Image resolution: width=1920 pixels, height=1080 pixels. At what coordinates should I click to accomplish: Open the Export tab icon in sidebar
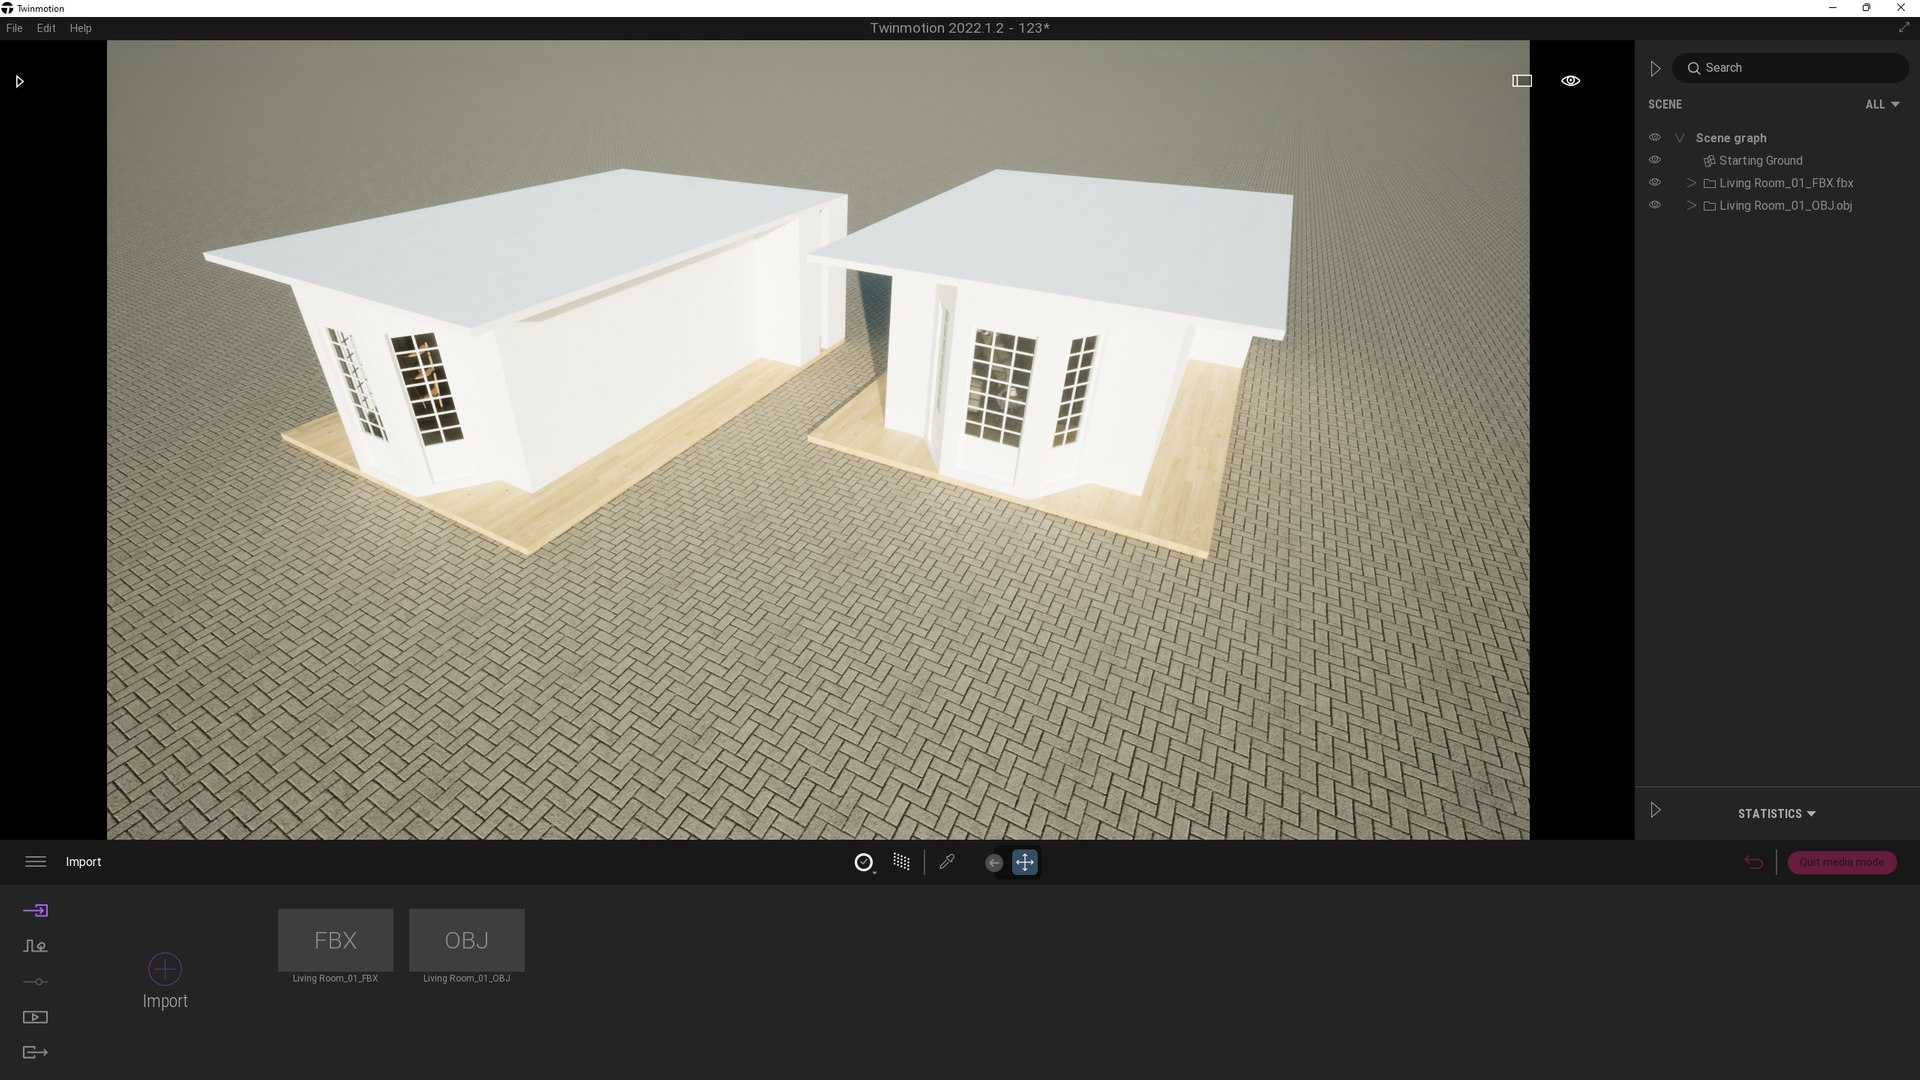coord(35,1052)
